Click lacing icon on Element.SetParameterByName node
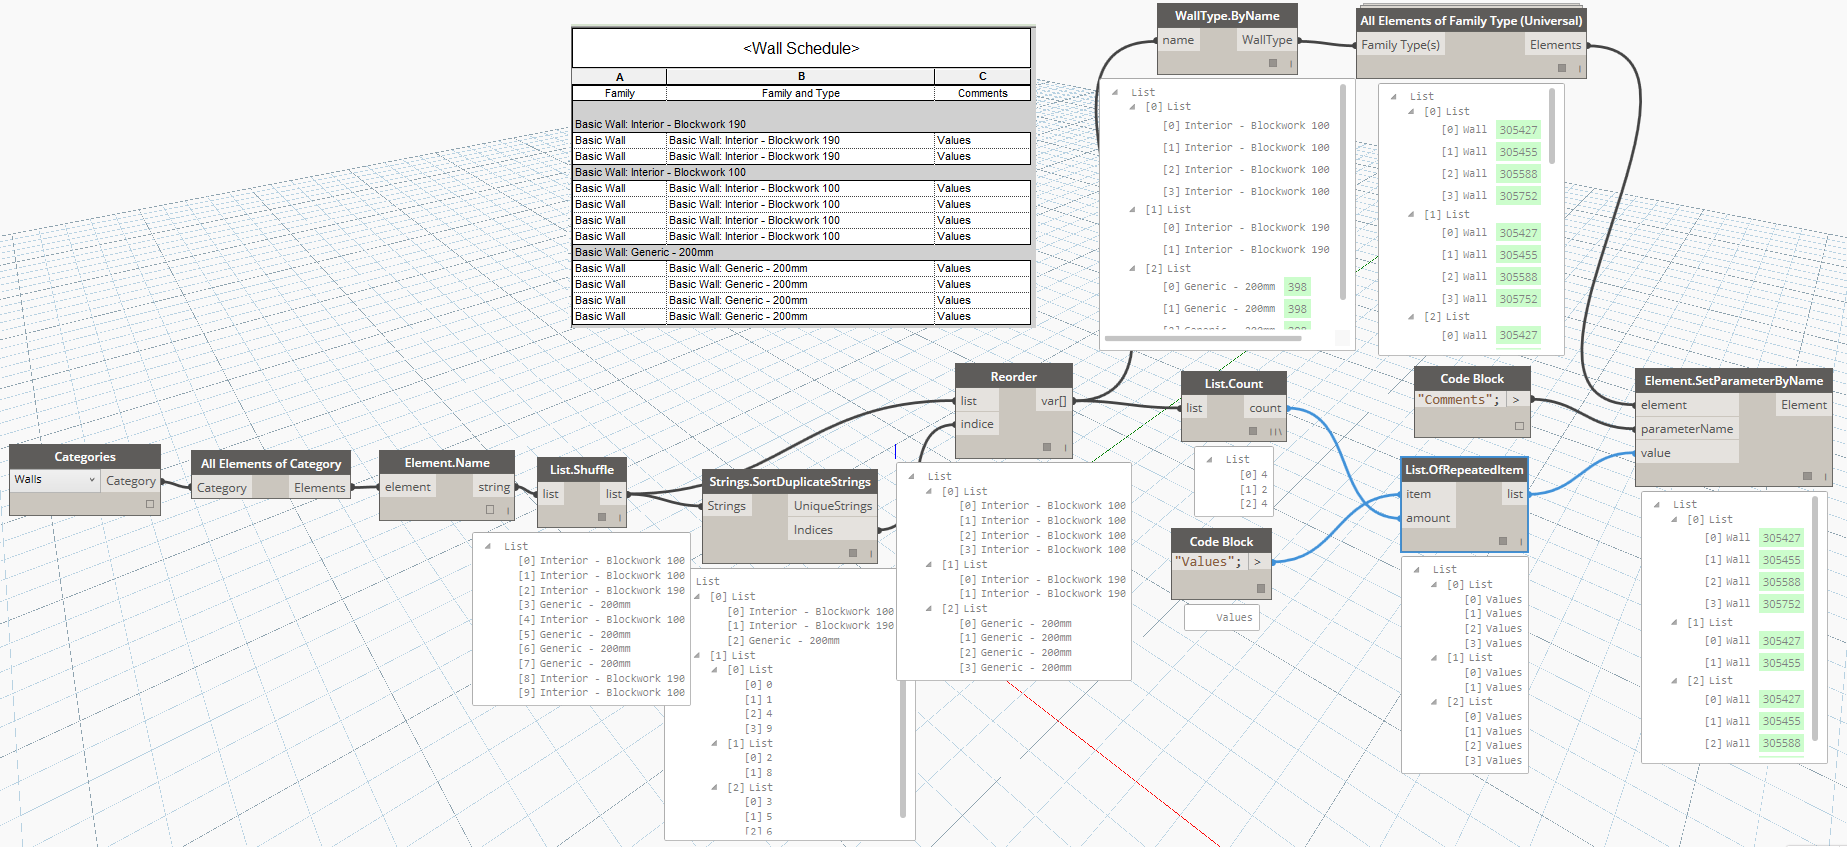Screen dimensions: 1847x847 (1824, 476)
